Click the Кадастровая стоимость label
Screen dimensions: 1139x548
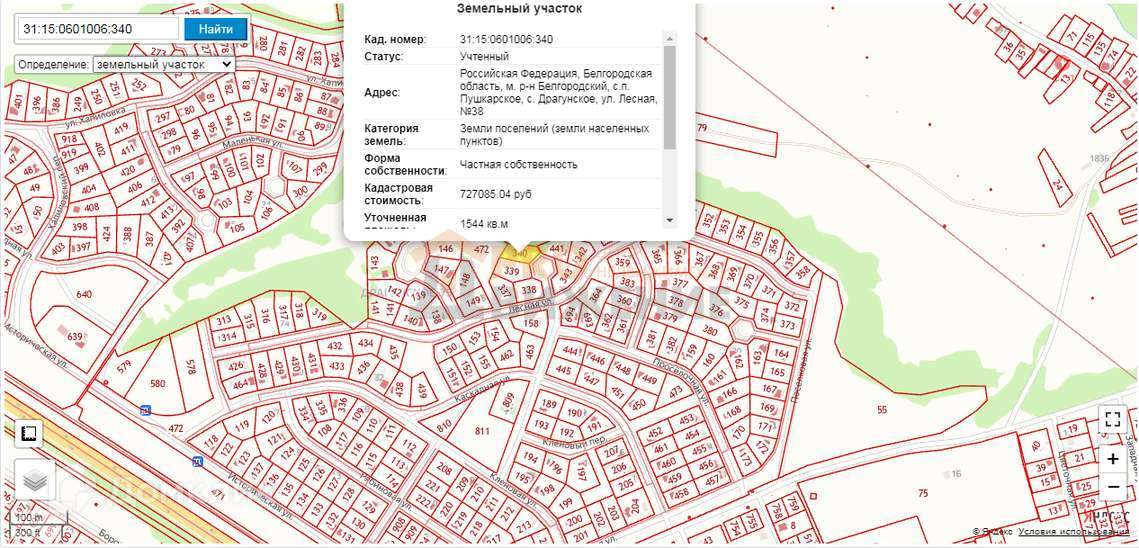pos(399,194)
